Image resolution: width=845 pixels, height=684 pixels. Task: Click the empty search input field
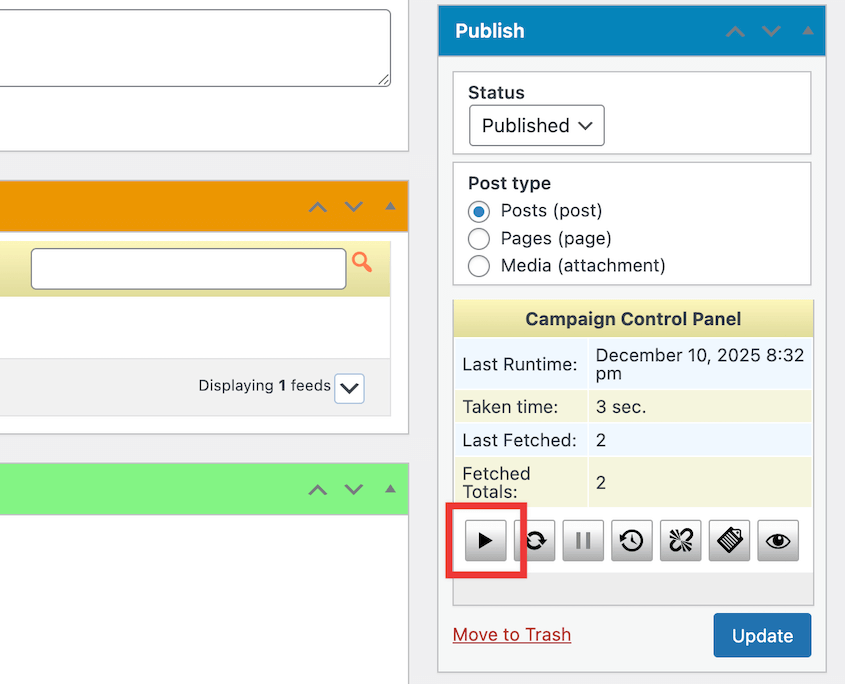coord(188,268)
